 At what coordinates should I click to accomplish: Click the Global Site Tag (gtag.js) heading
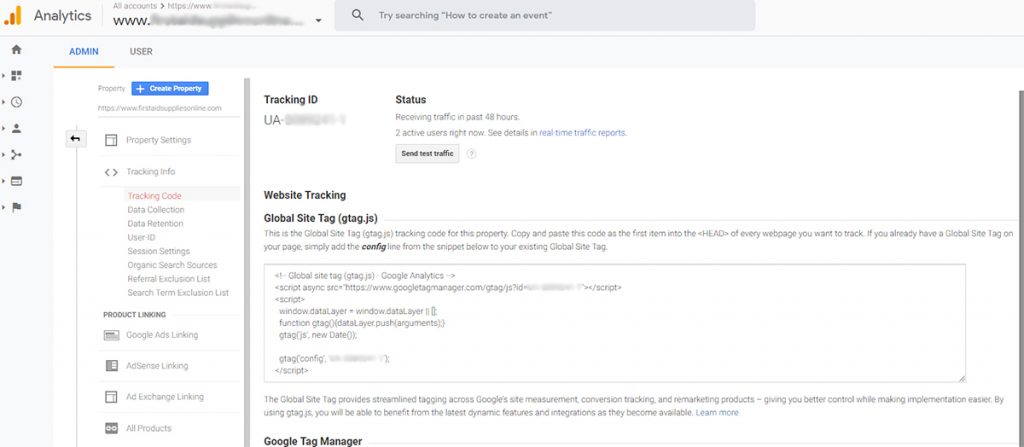tap(321, 218)
